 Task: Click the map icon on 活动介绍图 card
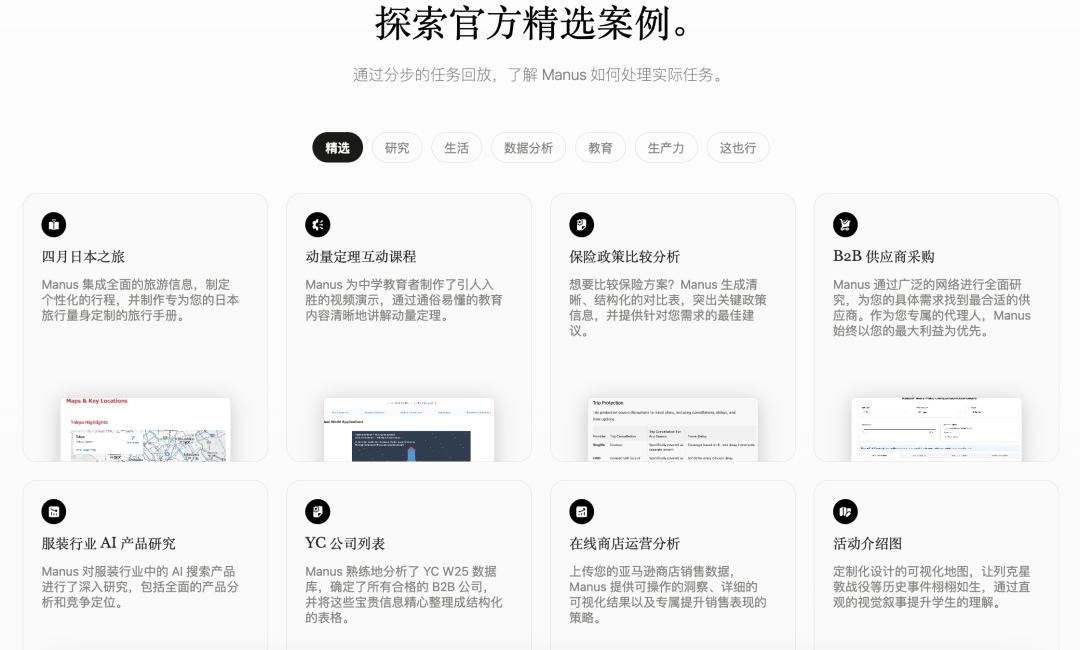(x=845, y=512)
